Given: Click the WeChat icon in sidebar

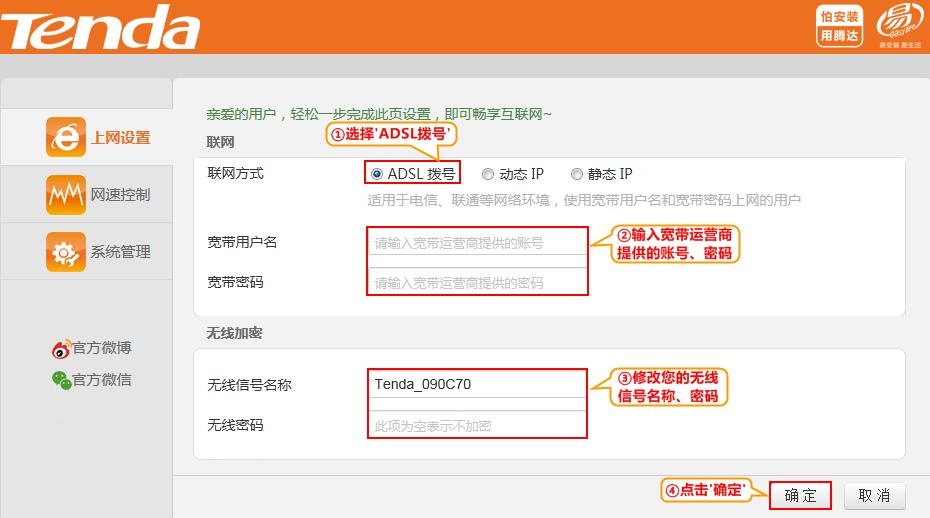Looking at the screenshot, I should 61,380.
